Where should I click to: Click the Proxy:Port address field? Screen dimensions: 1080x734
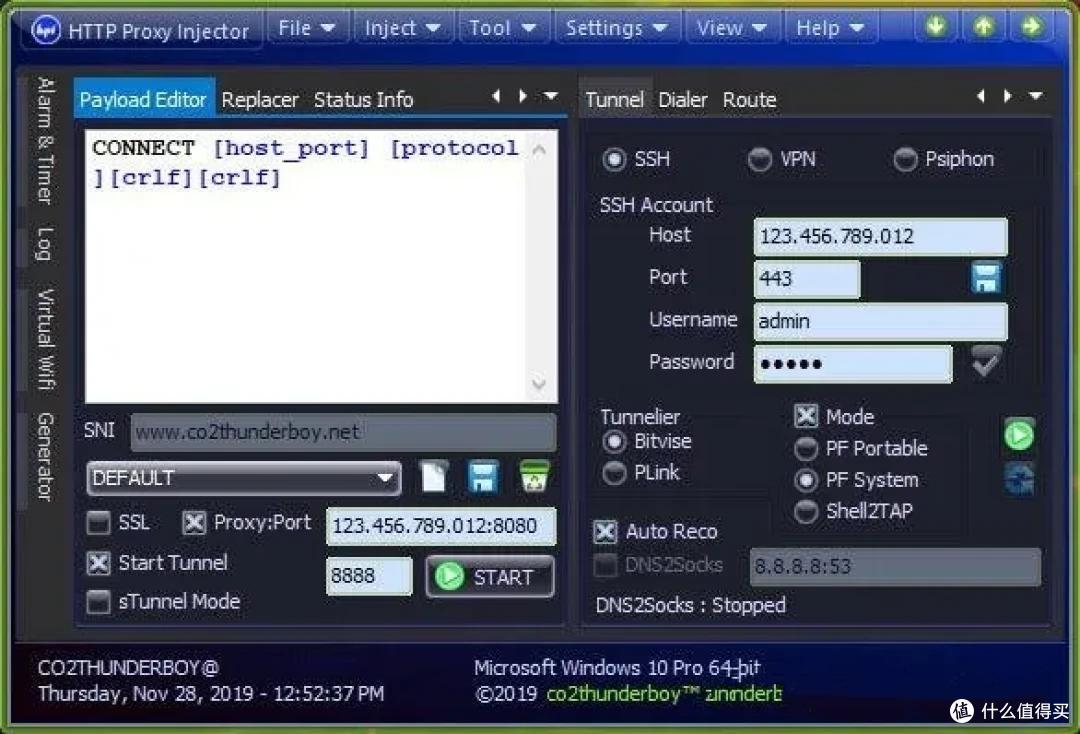click(x=441, y=526)
